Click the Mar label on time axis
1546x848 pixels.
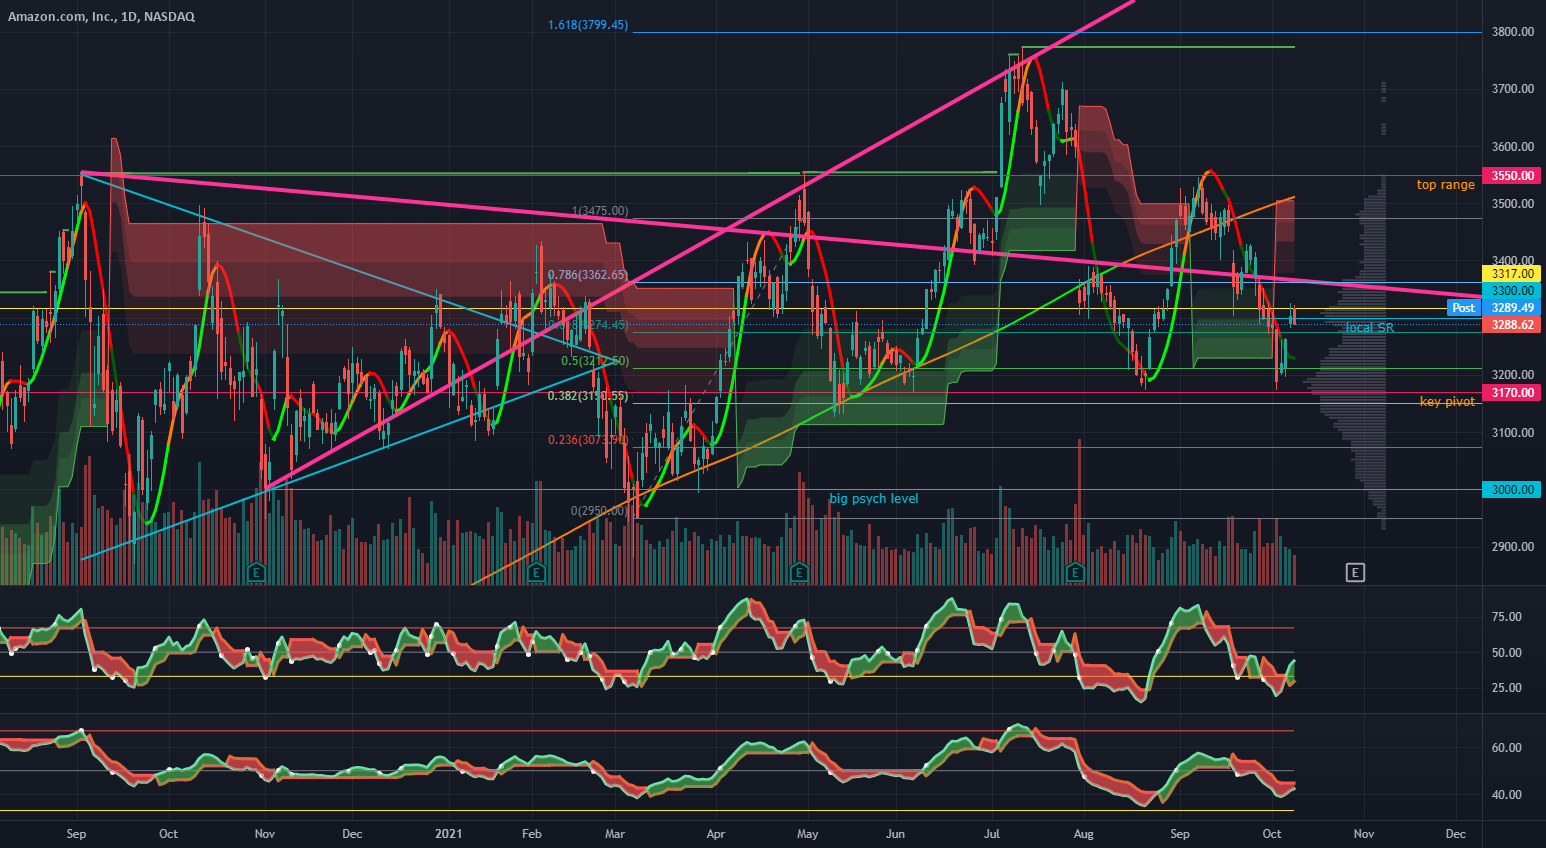click(x=615, y=834)
